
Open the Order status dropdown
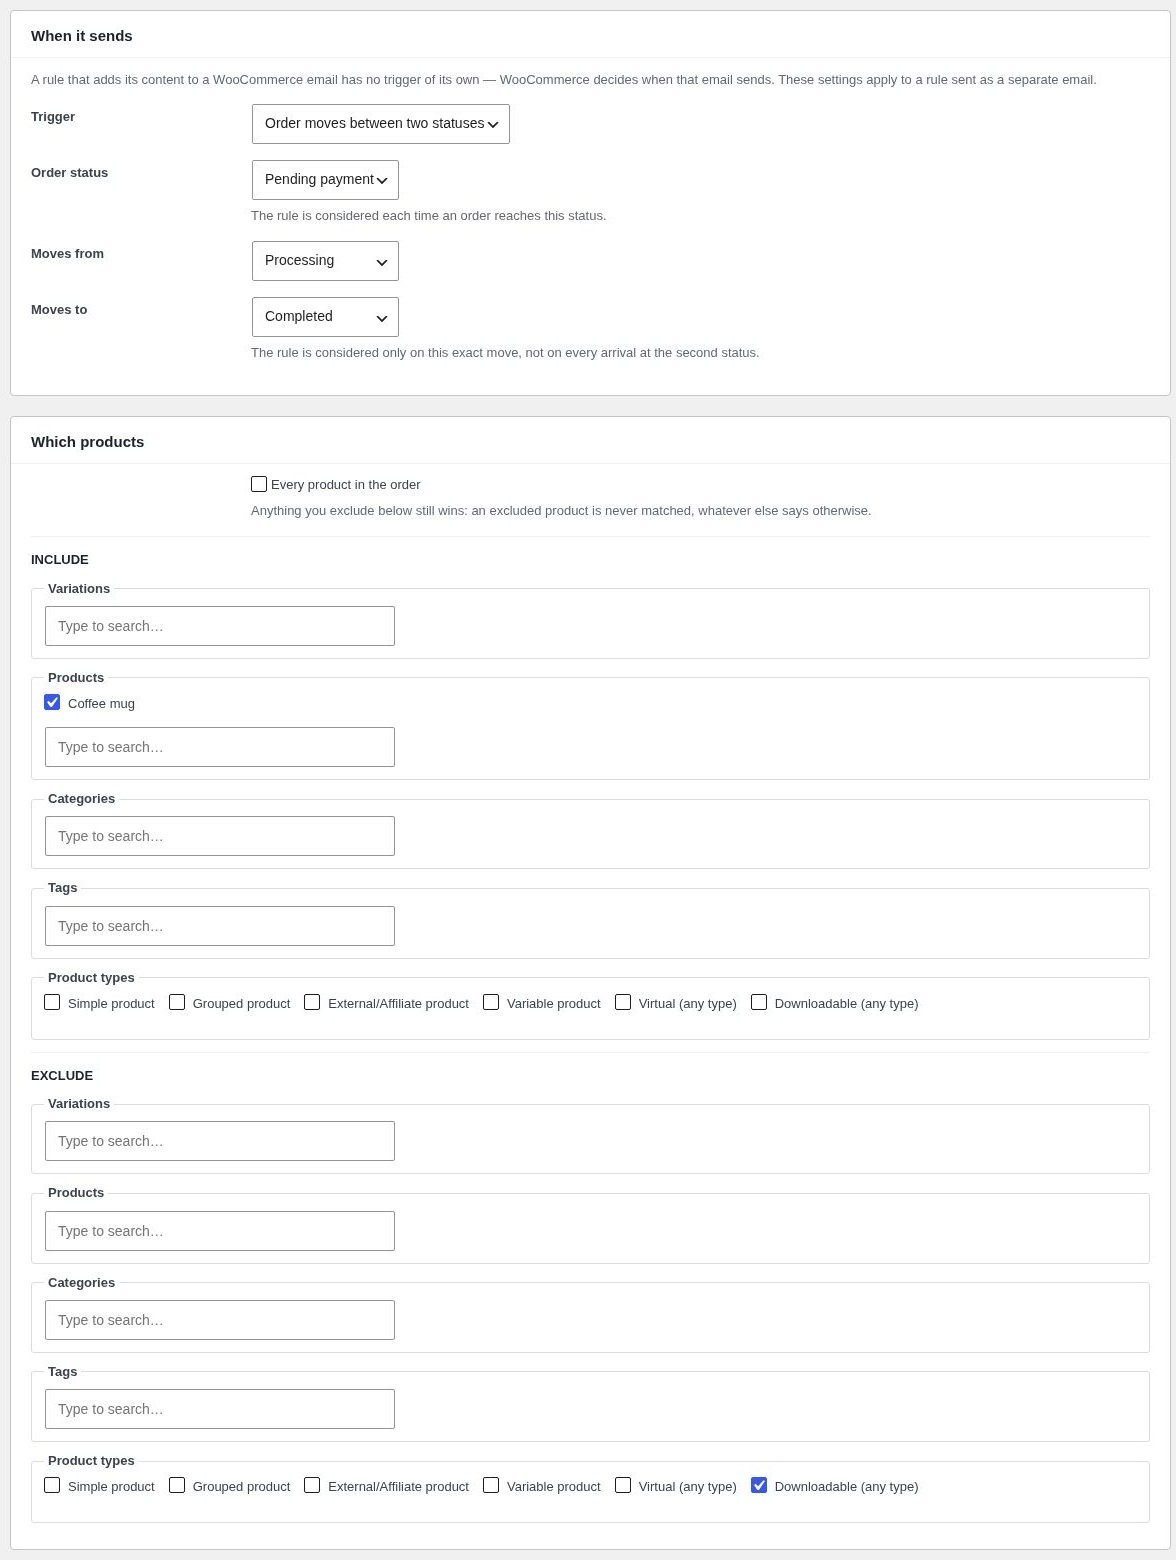pos(325,180)
